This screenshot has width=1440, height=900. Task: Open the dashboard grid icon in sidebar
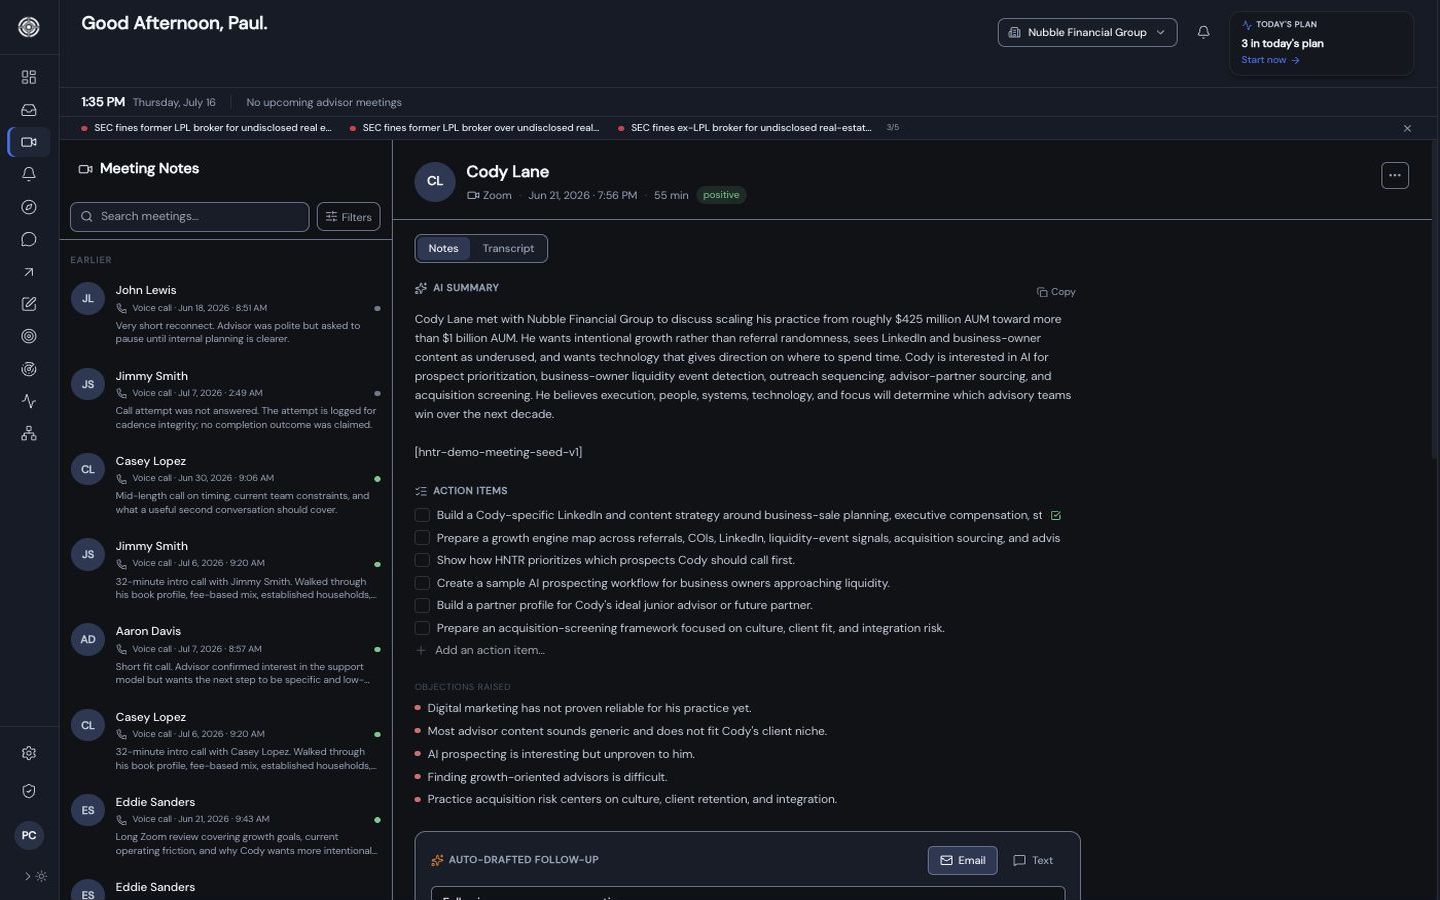[x=29, y=77]
